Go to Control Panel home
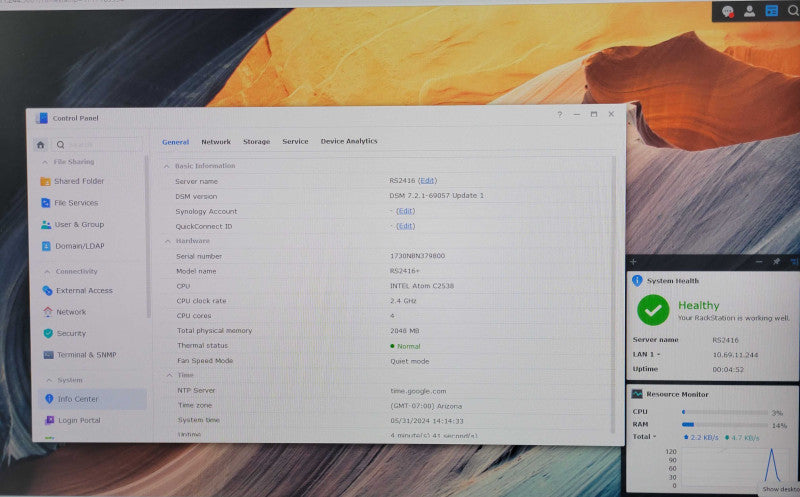 coord(40,145)
